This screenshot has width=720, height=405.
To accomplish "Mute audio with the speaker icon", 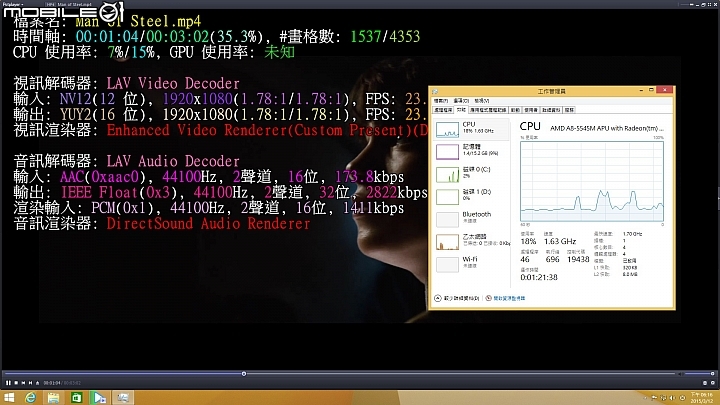I will [680, 374].
